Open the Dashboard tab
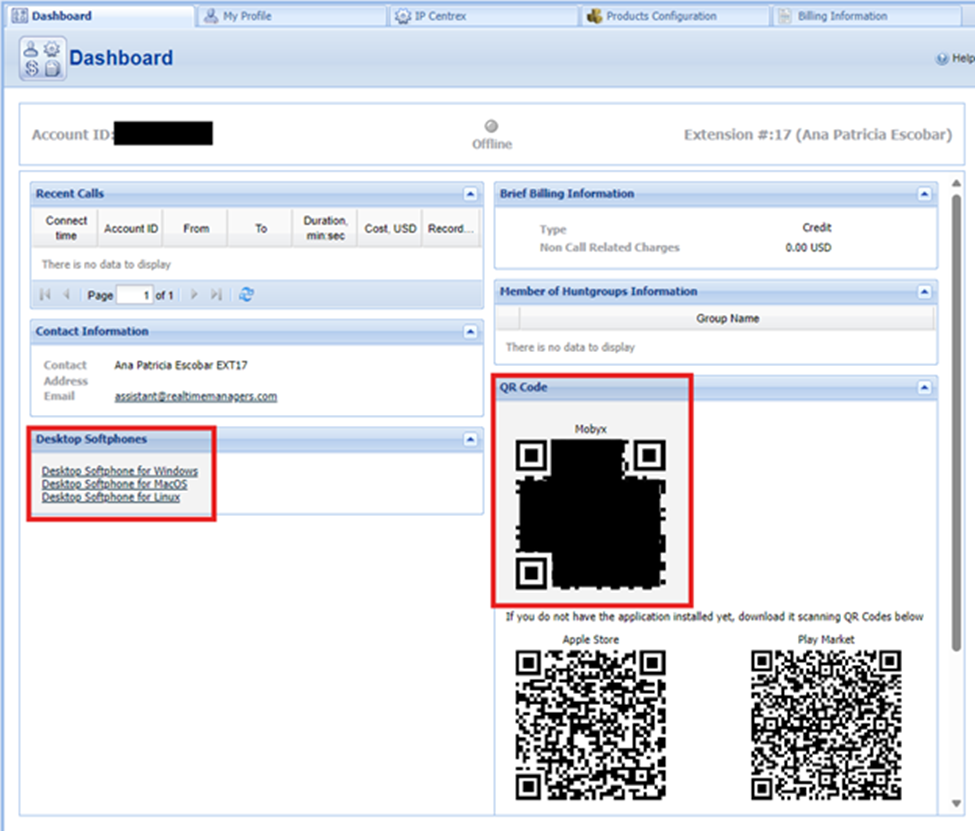The image size is (975, 831). tap(99, 16)
